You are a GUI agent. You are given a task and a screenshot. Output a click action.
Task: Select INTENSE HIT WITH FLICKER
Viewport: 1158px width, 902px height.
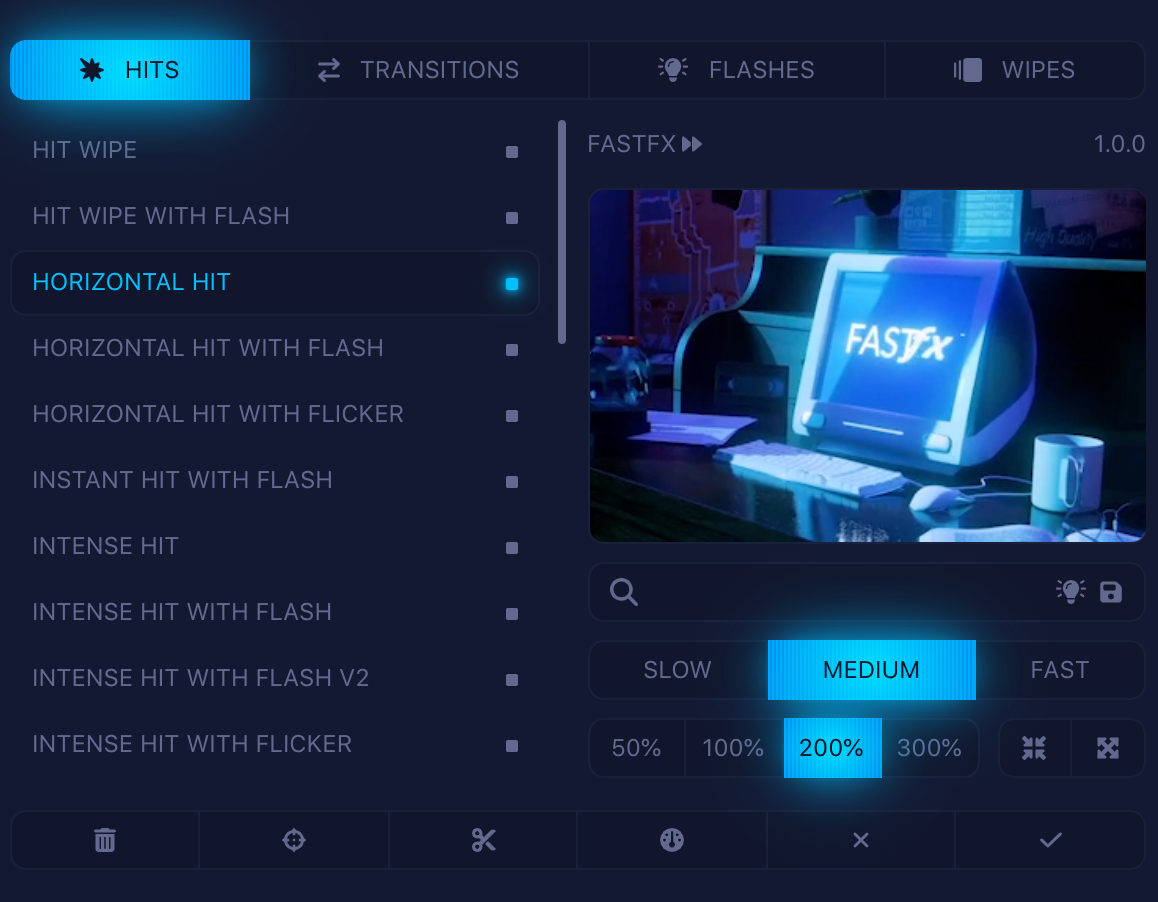click(x=275, y=745)
